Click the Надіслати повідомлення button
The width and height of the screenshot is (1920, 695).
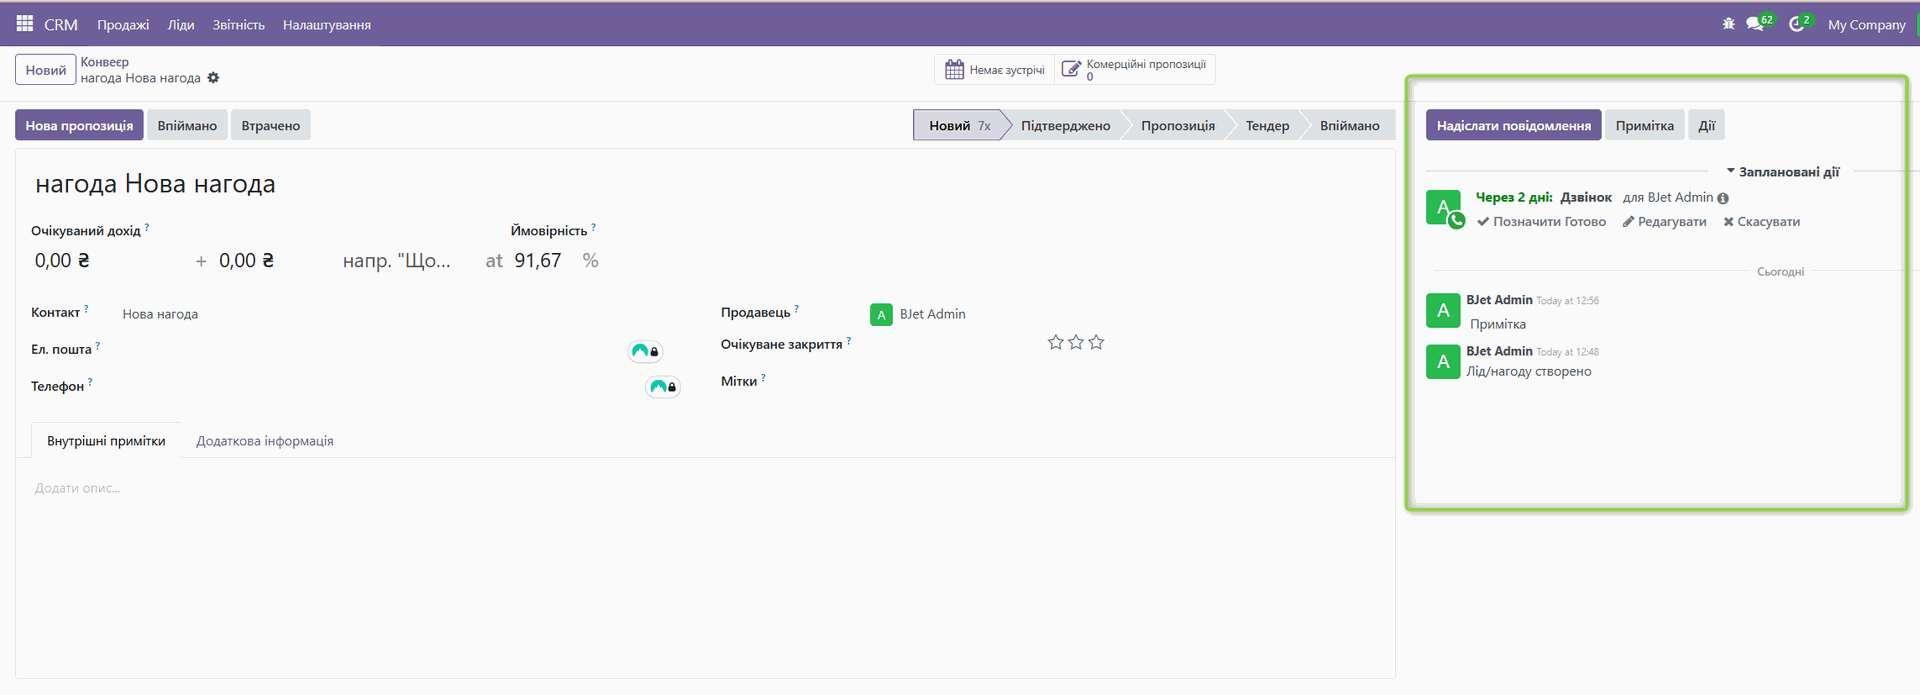(1513, 126)
